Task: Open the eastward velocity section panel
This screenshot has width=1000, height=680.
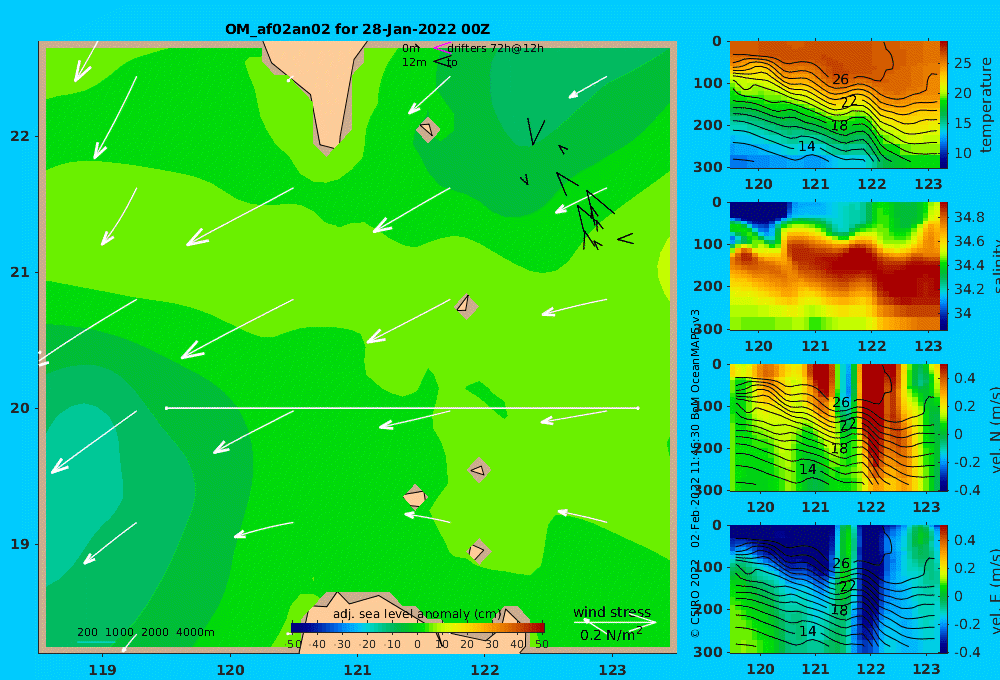Action: (834, 589)
